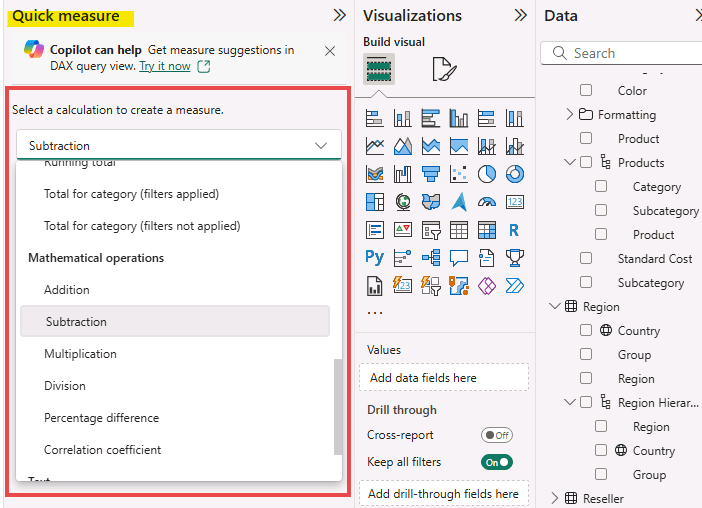Tick the Country checkbox under Region
The width and height of the screenshot is (702, 508).
click(586, 331)
